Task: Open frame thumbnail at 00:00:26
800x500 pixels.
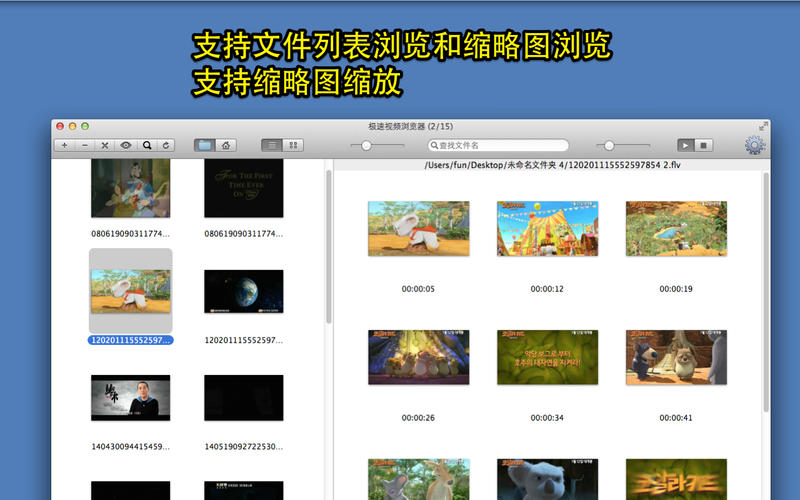Action: tap(419, 357)
